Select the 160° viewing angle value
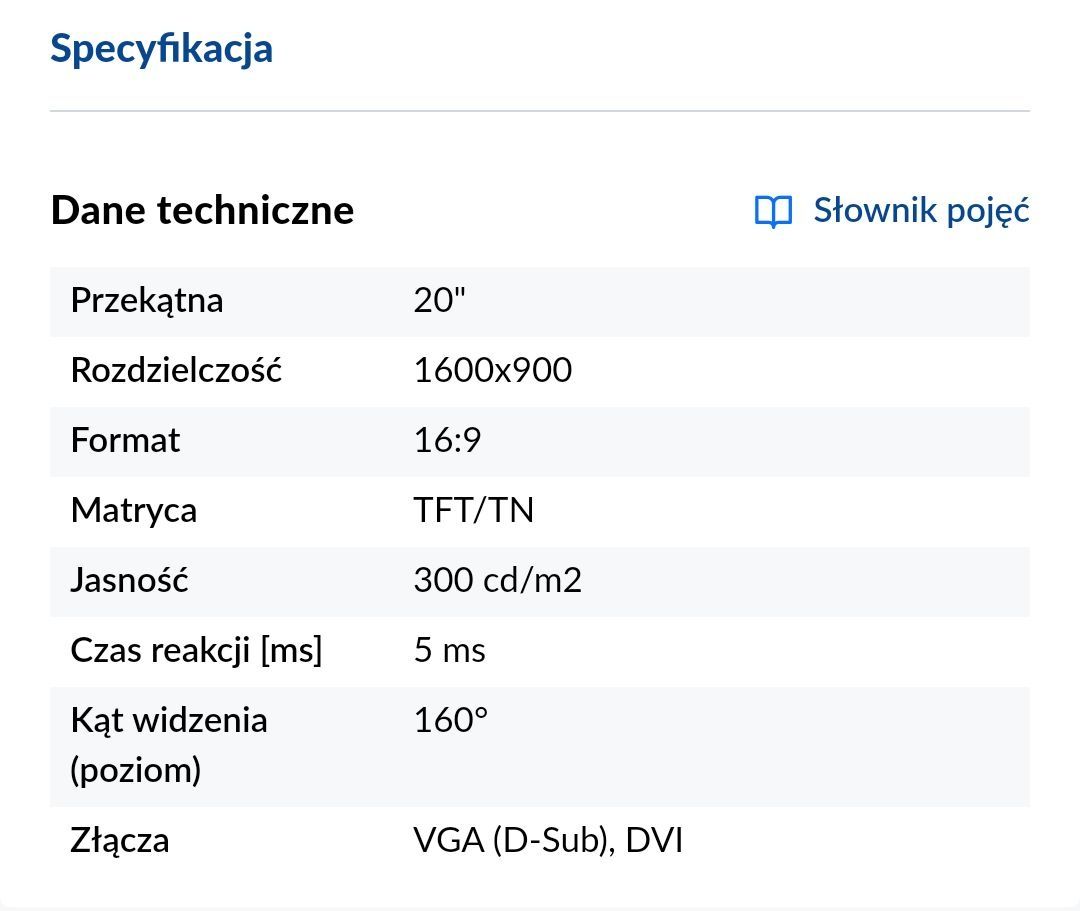The height and width of the screenshot is (911, 1080). point(451,721)
